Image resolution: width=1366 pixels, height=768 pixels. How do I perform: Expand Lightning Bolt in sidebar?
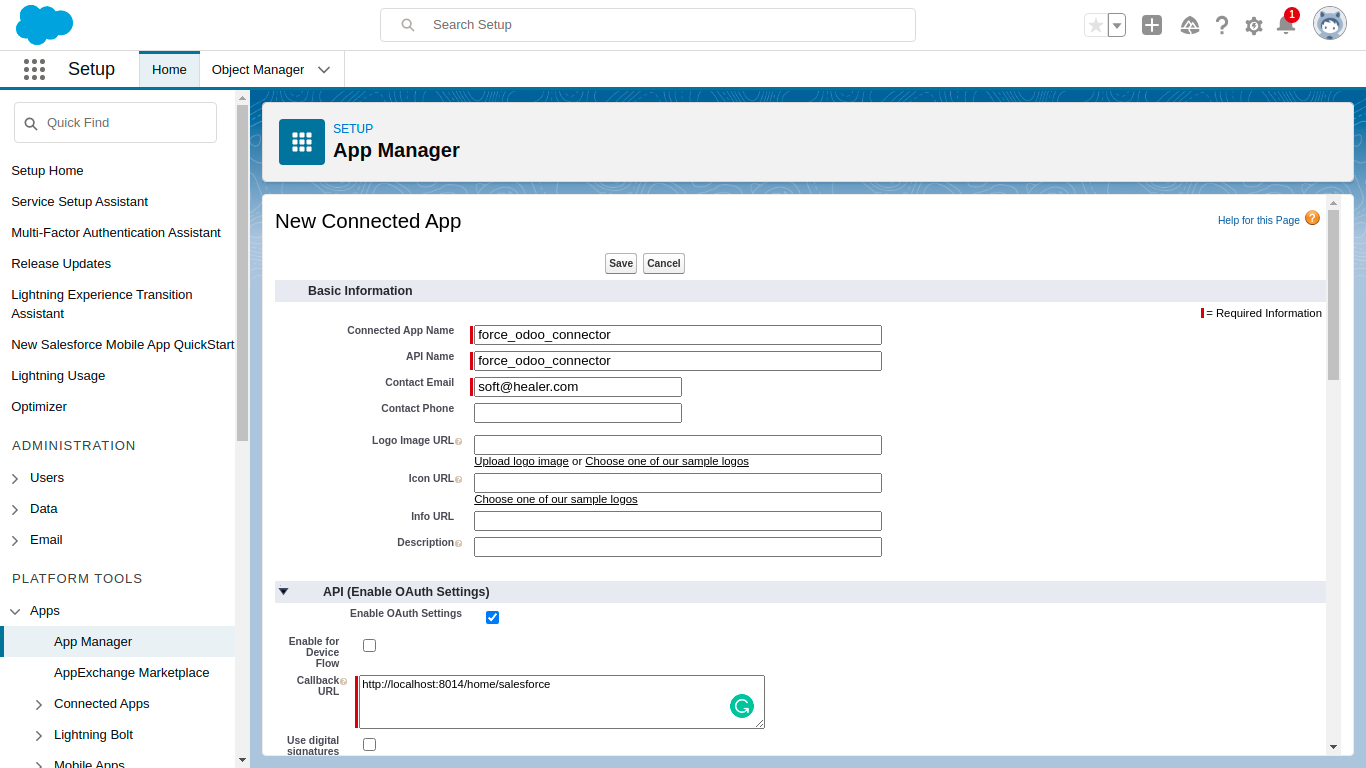coord(39,736)
